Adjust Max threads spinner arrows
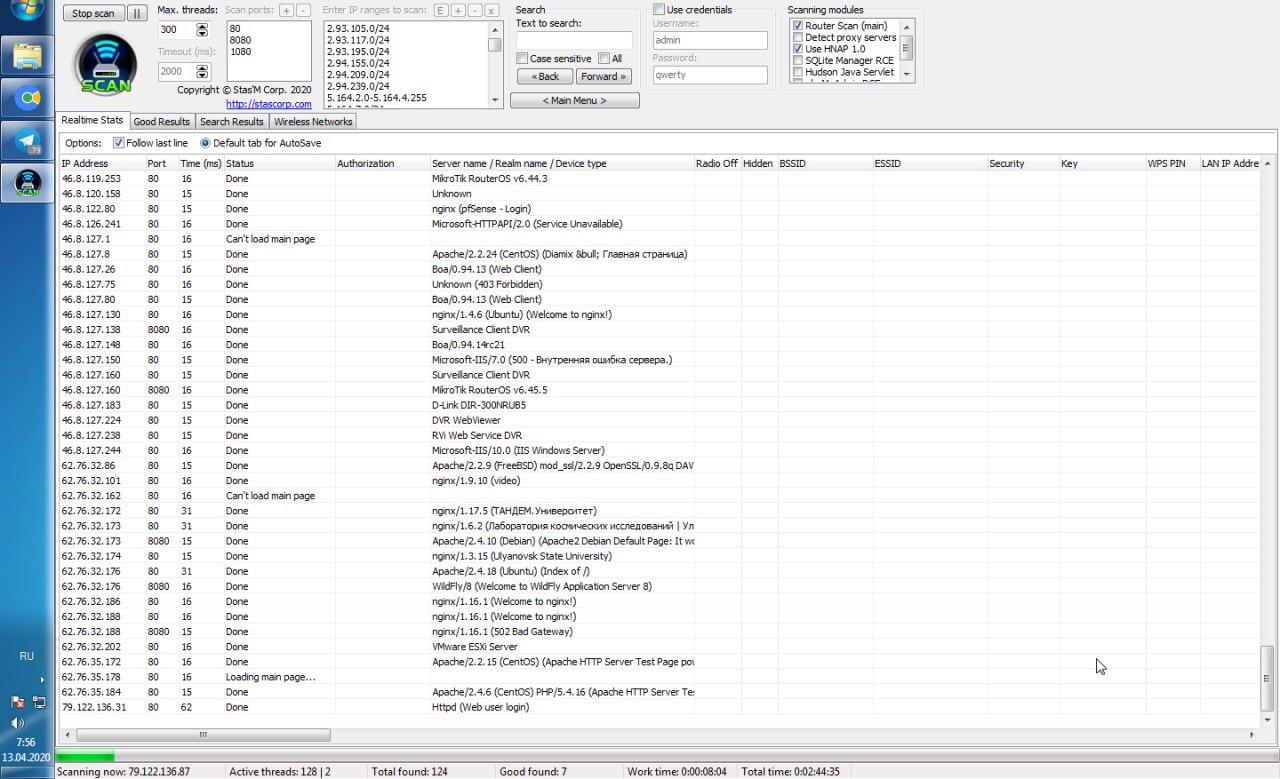Screen dimensions: 1280x779 pyautogui.click(x=204, y=29)
